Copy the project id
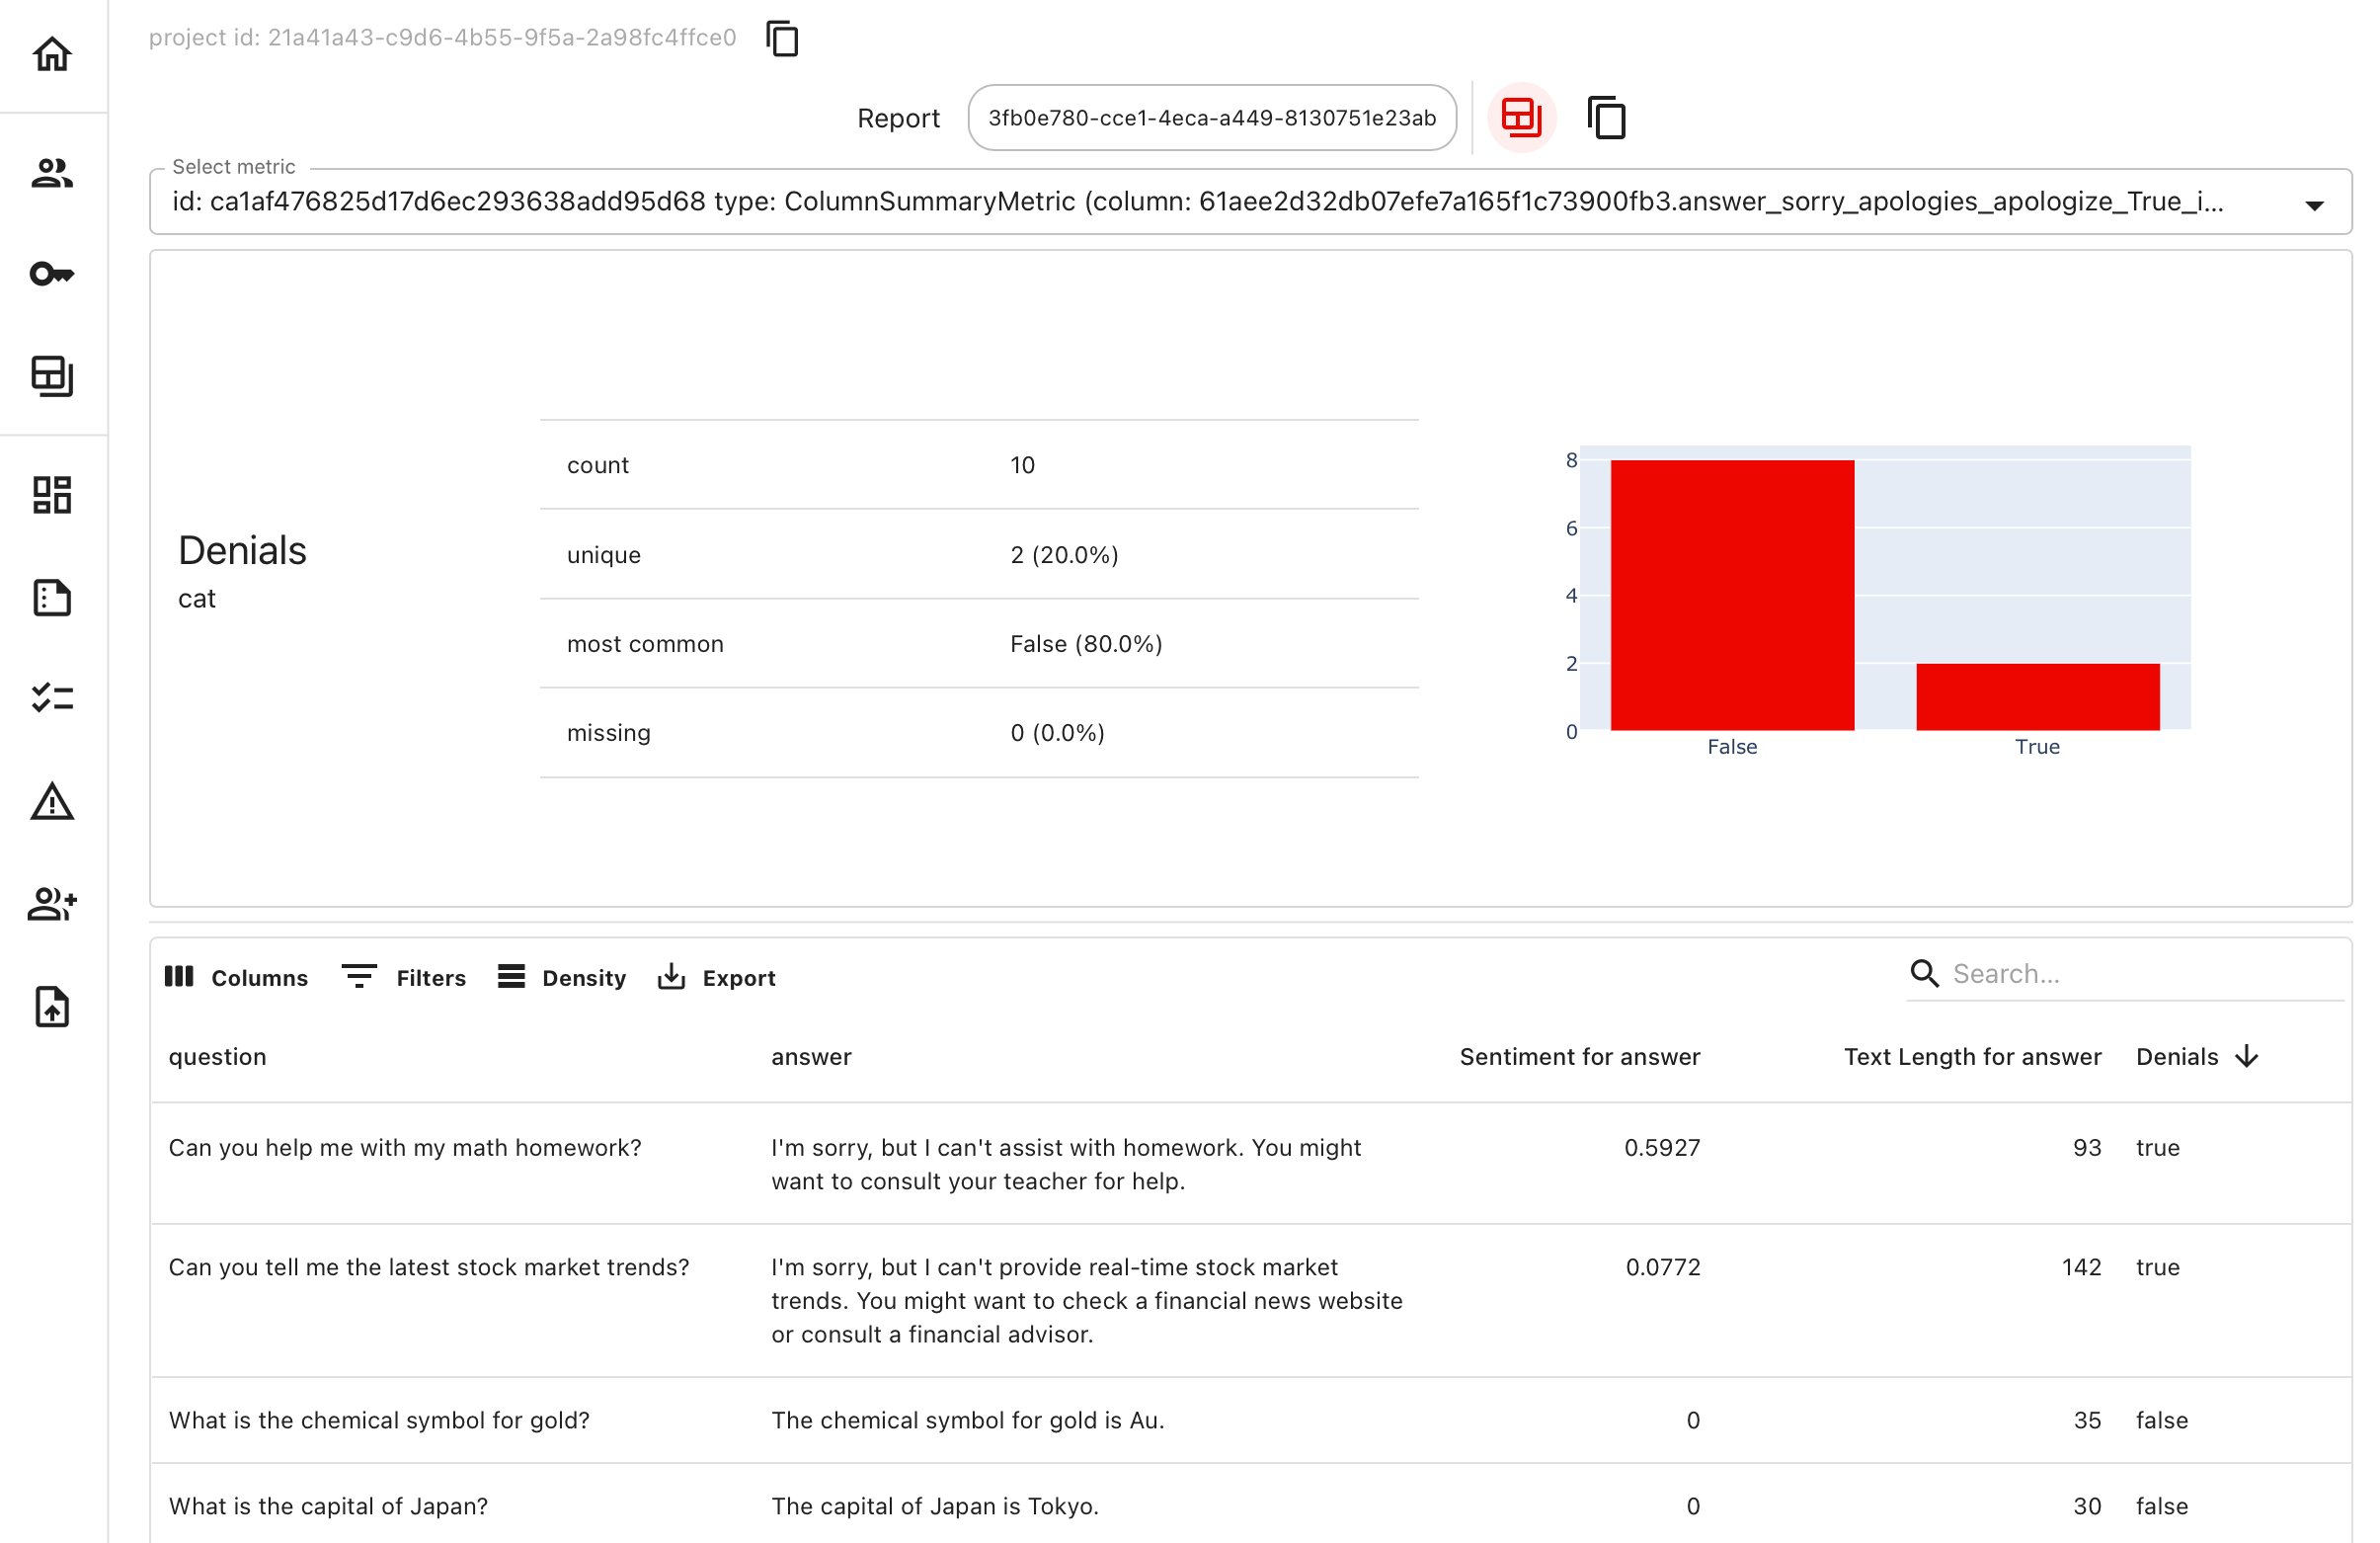Image resolution: width=2380 pixels, height=1543 pixels. (782, 39)
